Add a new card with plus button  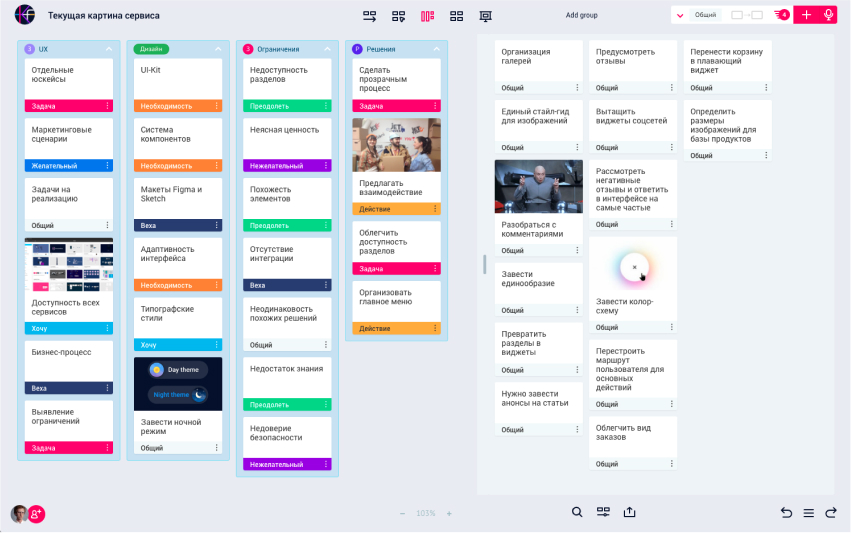coord(806,15)
